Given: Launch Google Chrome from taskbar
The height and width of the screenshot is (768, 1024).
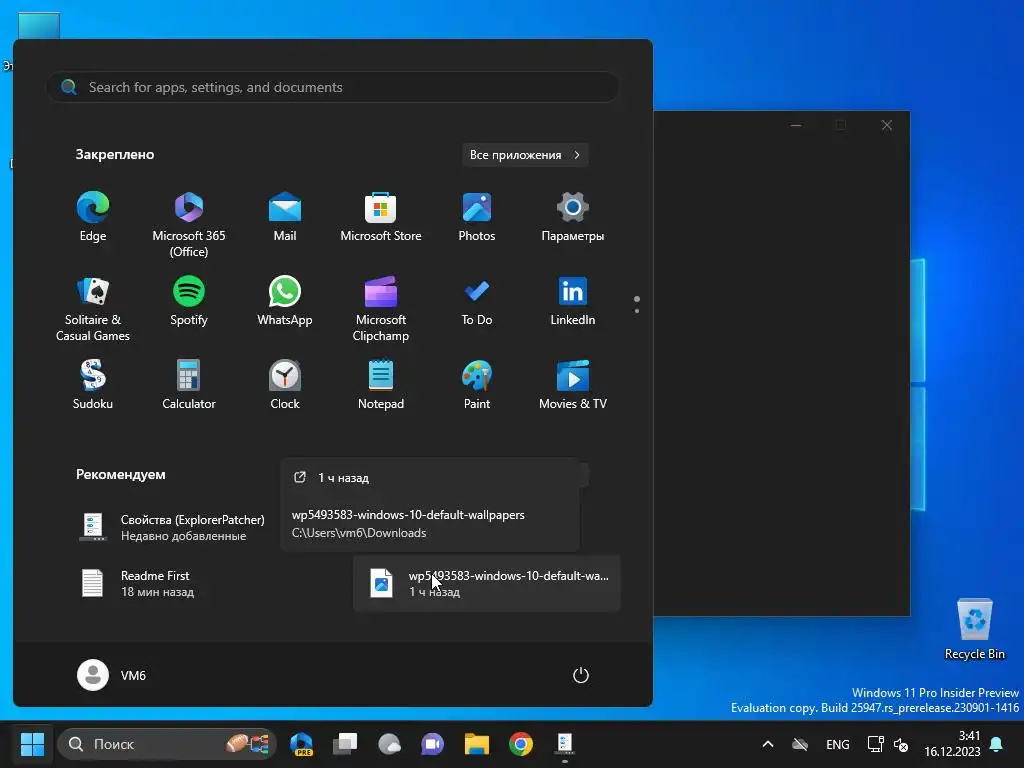Looking at the screenshot, I should [521, 744].
